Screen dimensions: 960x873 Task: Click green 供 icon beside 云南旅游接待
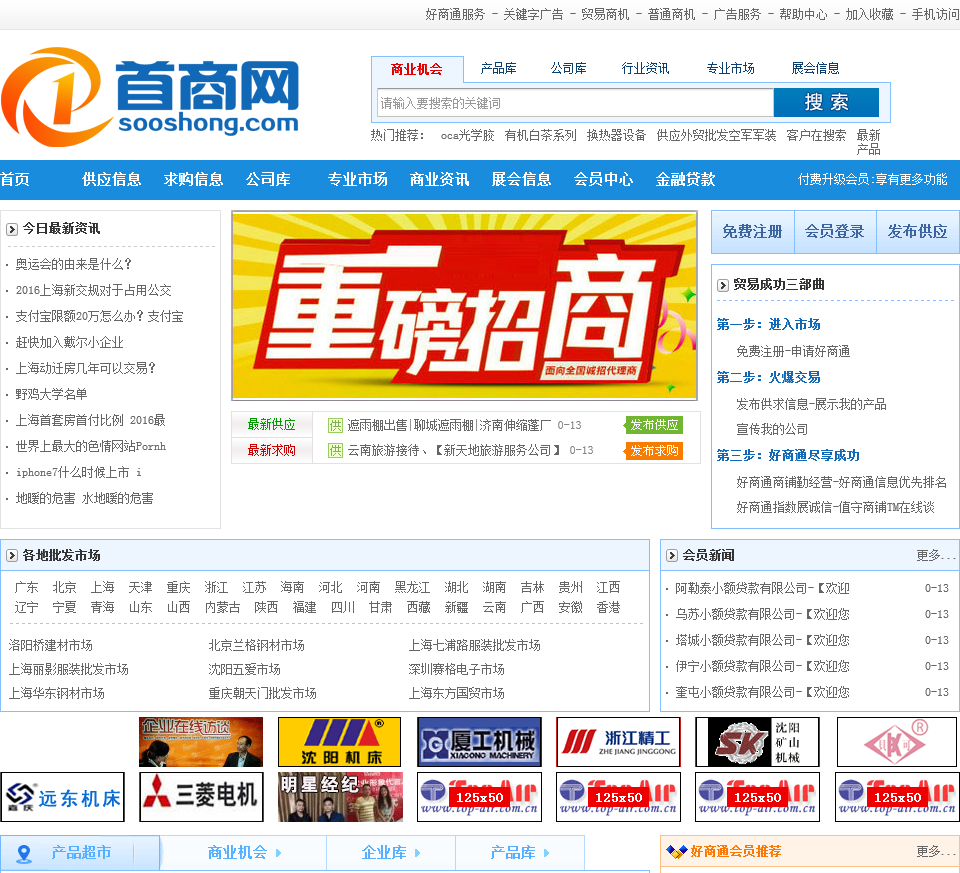point(335,451)
